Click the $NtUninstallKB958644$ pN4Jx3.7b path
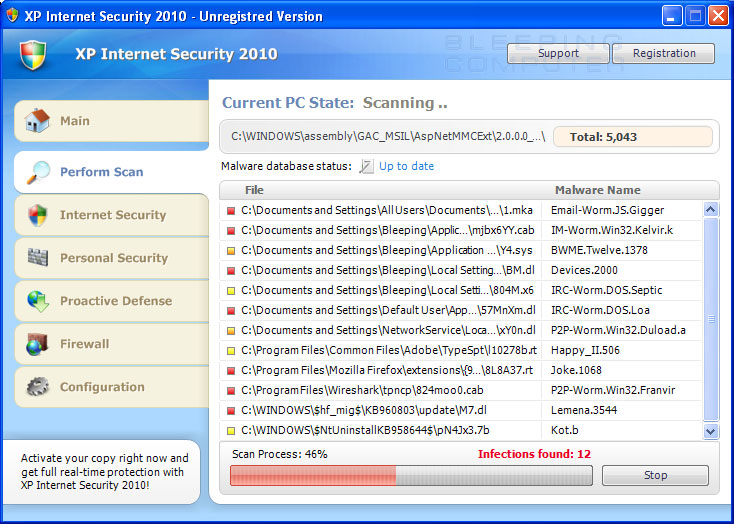This screenshot has height=524, width=734. pyautogui.click(x=365, y=430)
